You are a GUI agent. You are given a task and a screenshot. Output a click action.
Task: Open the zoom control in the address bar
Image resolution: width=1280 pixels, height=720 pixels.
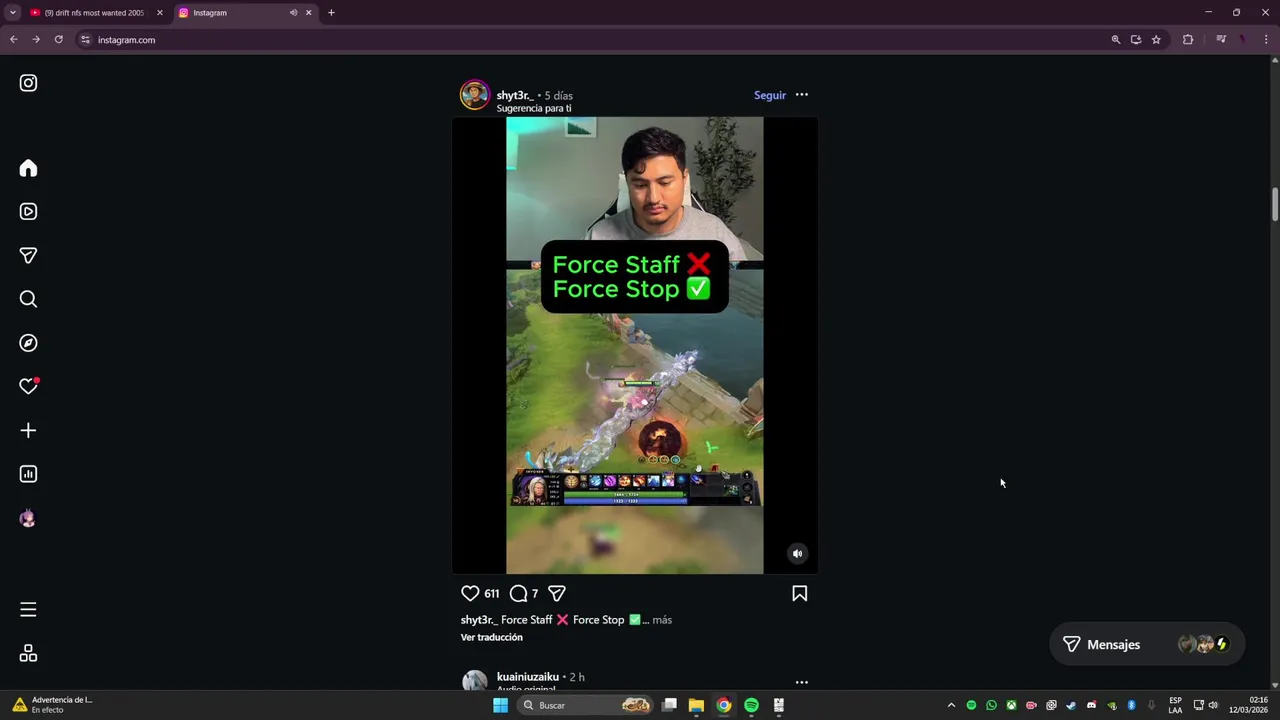coord(1116,40)
